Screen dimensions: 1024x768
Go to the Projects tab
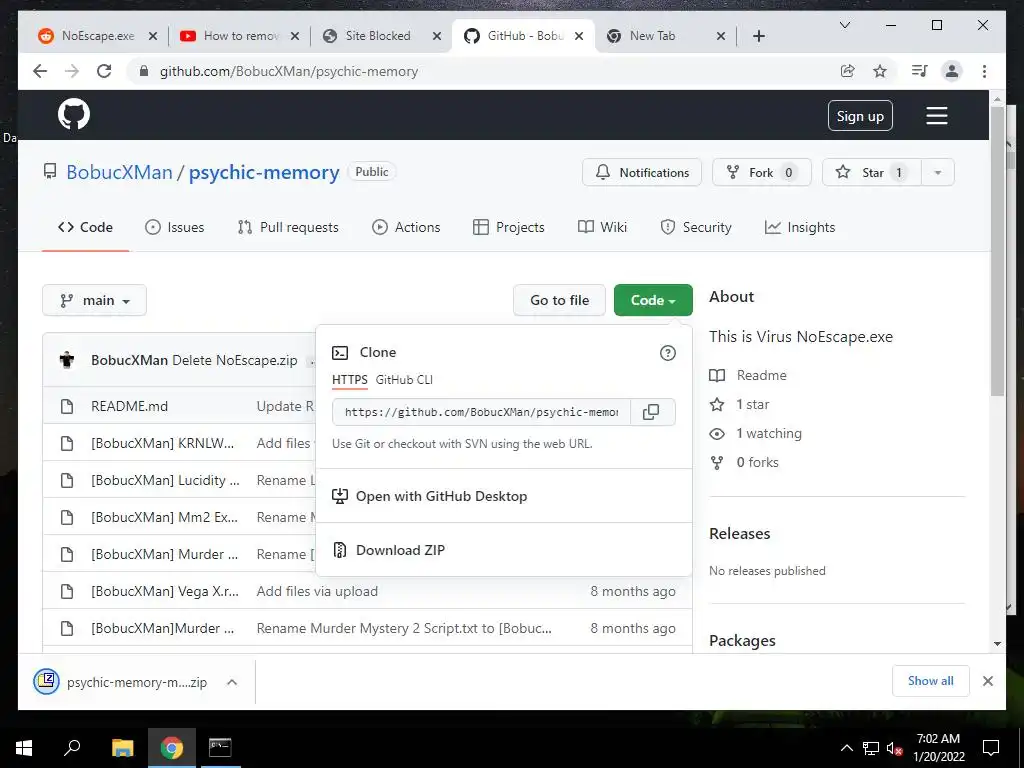(x=509, y=227)
